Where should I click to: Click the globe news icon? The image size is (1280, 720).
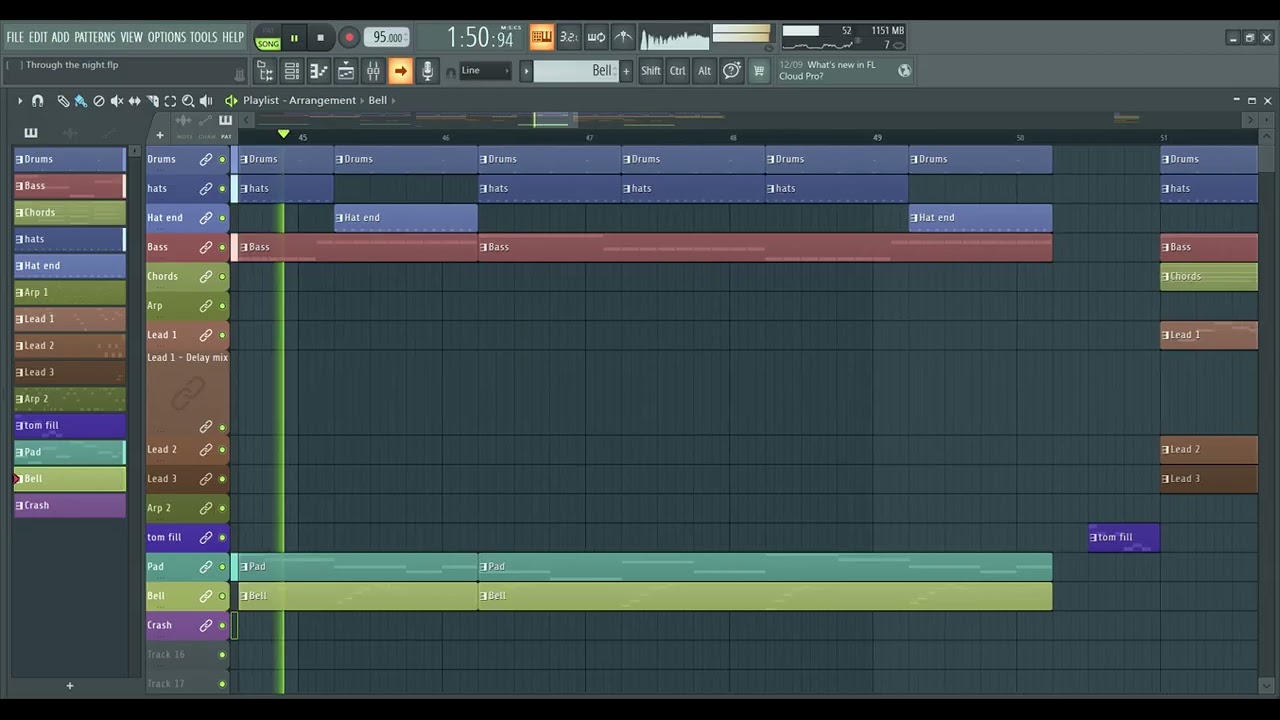(904, 70)
